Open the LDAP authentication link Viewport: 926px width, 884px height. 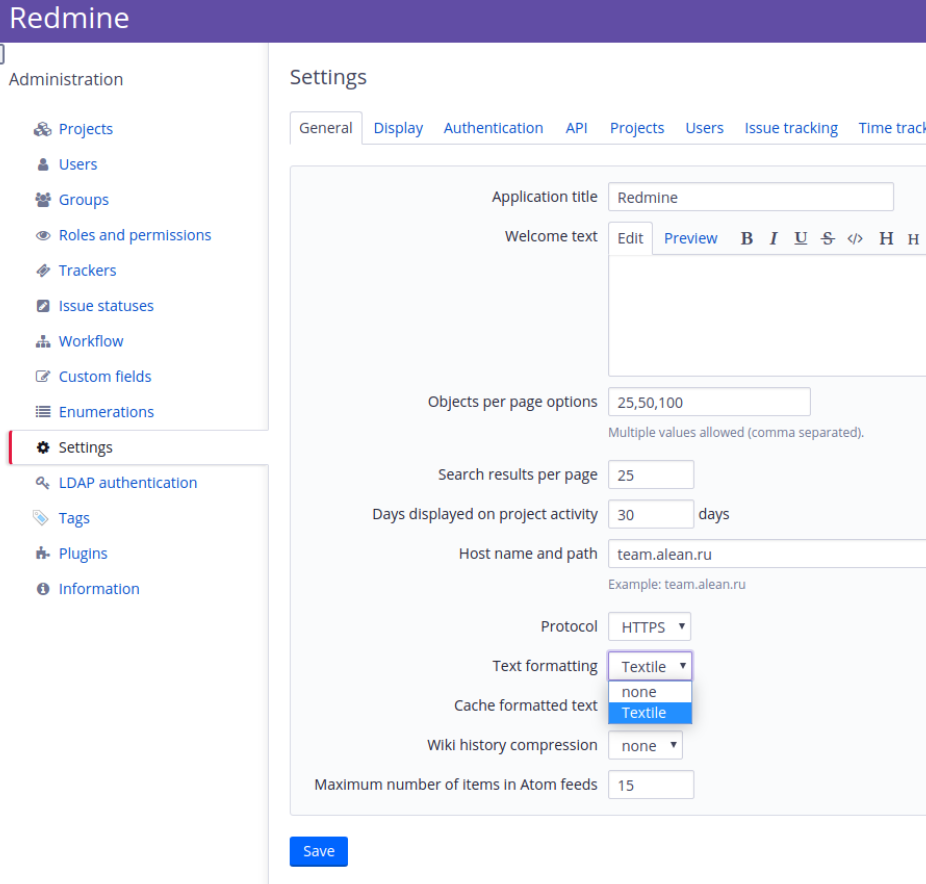click(128, 483)
